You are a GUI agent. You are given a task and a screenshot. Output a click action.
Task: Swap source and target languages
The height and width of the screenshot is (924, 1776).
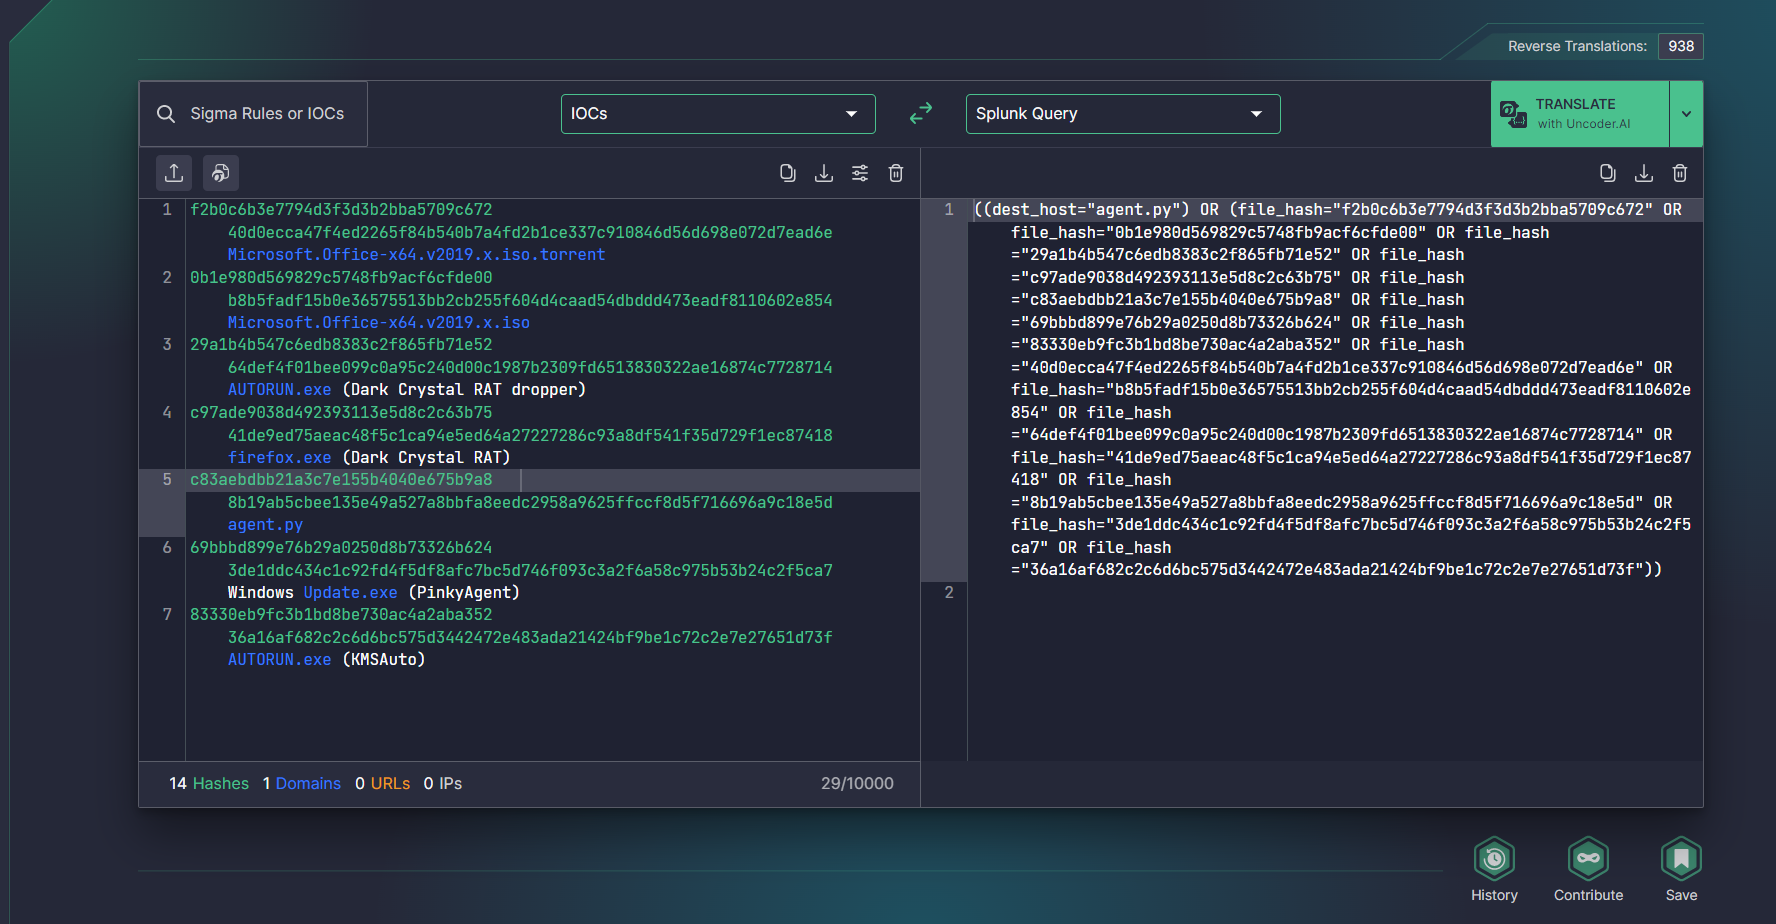pyautogui.click(x=921, y=114)
